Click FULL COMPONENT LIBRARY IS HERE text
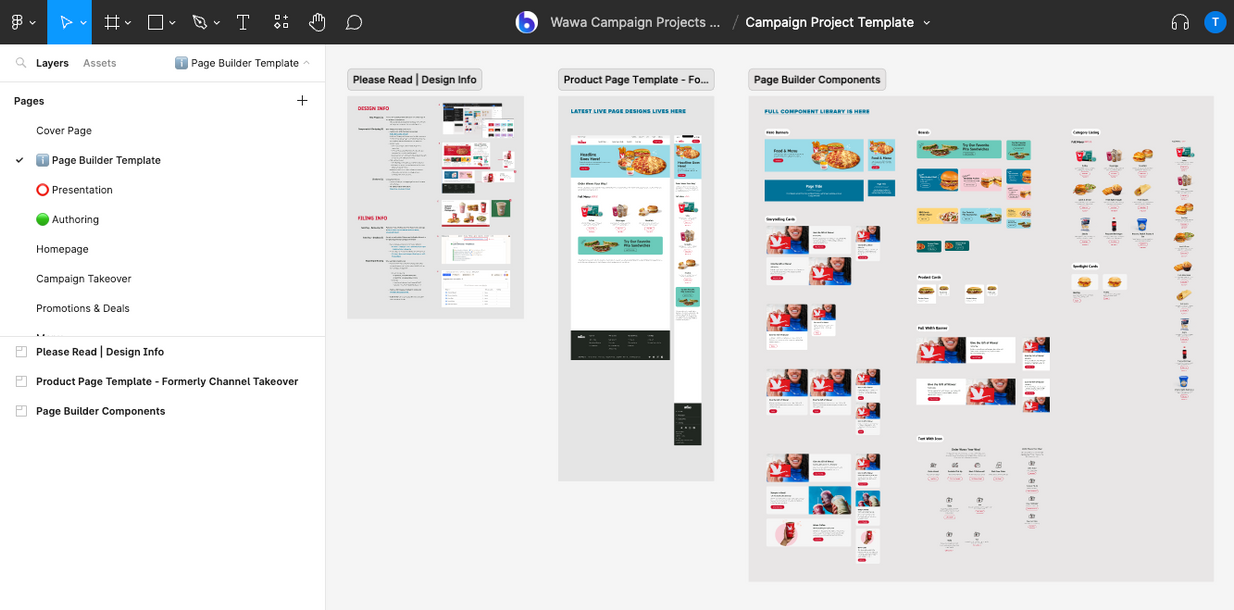Image resolution: width=1234 pixels, height=610 pixels. coord(817,112)
